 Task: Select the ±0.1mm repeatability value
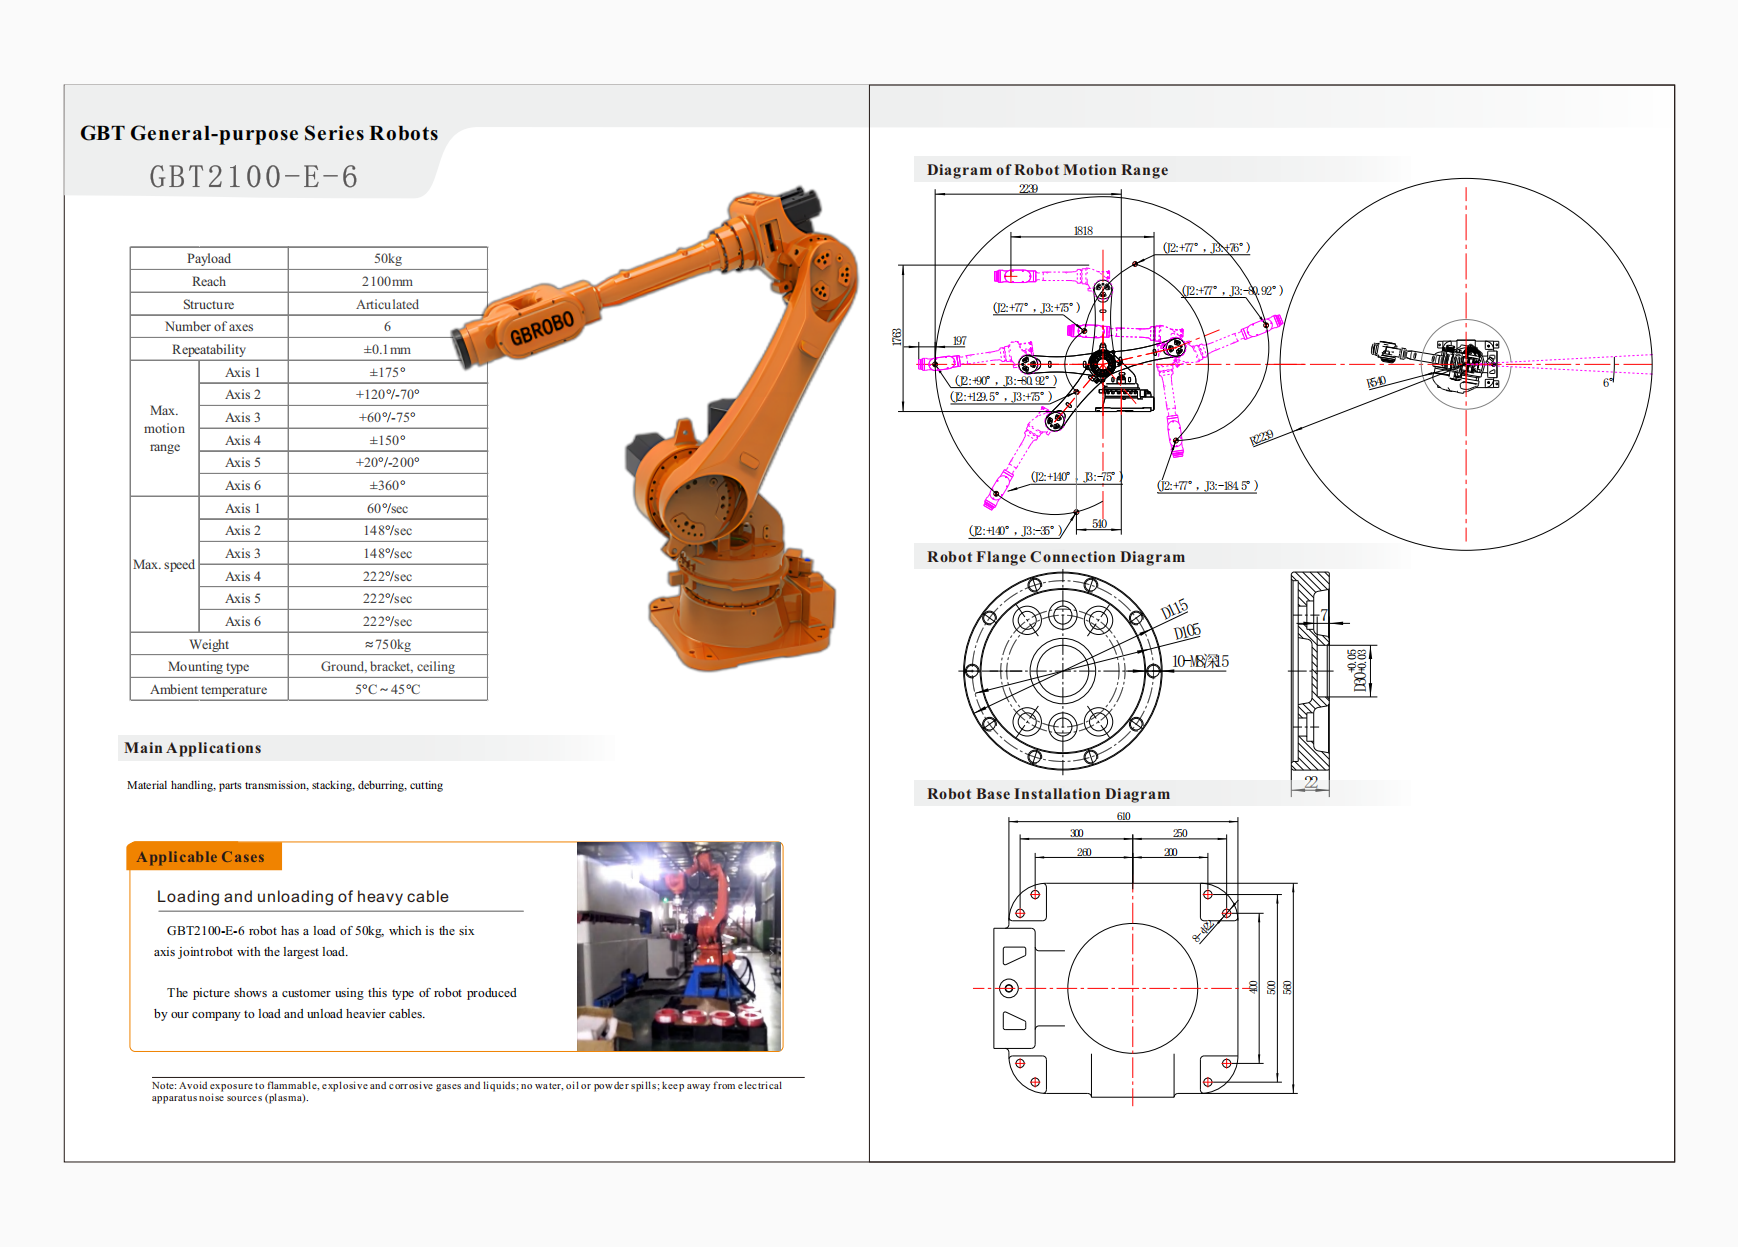[x=388, y=350]
